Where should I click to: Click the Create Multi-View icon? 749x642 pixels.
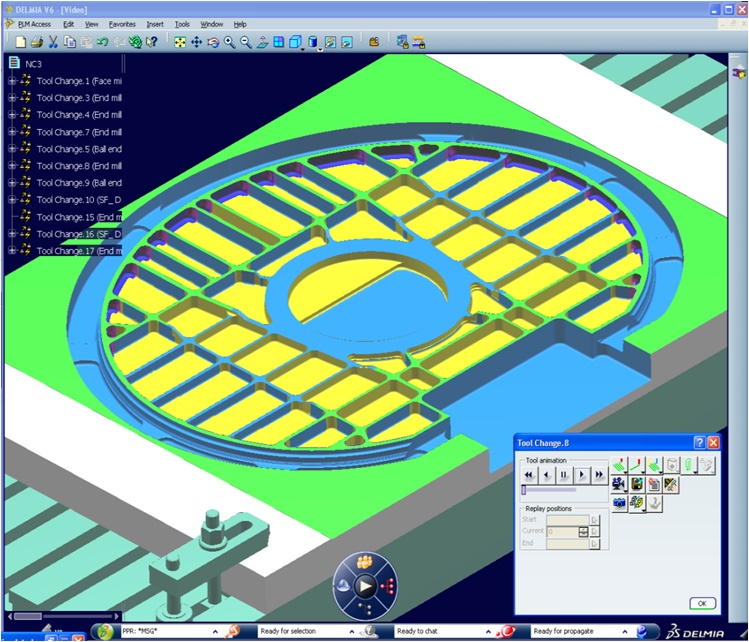point(278,42)
